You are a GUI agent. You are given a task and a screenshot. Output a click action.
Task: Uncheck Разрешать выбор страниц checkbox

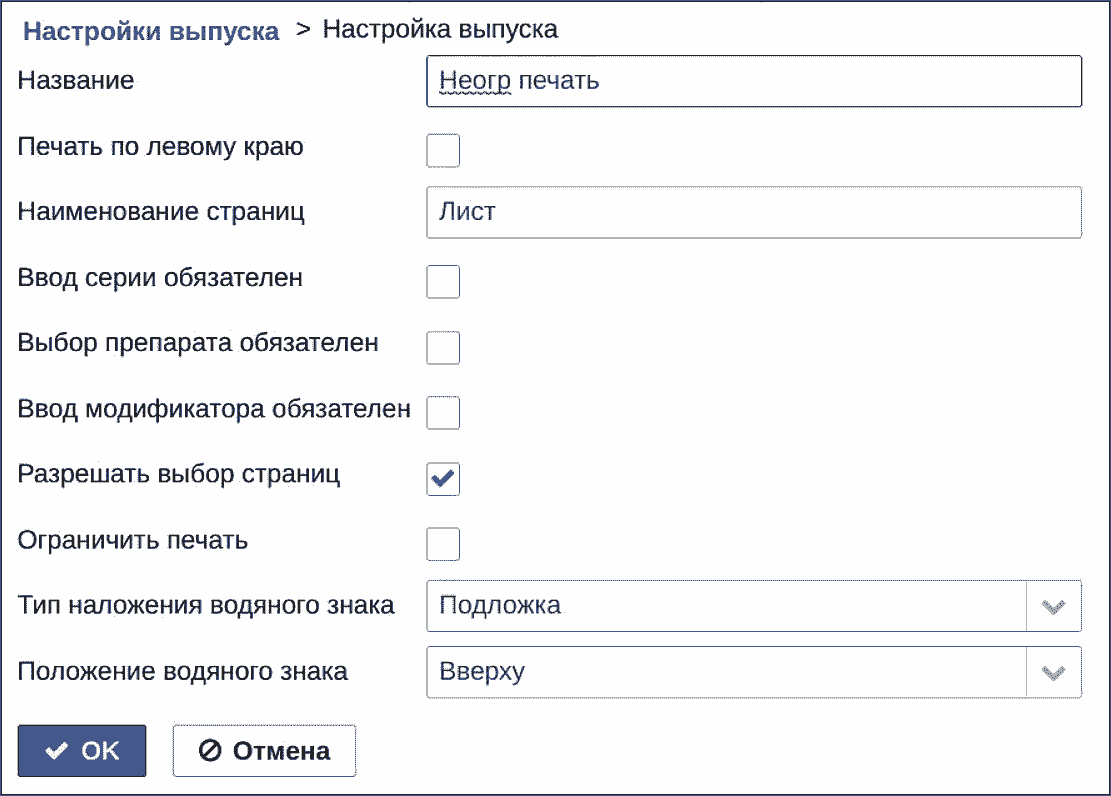pyautogui.click(x=443, y=478)
